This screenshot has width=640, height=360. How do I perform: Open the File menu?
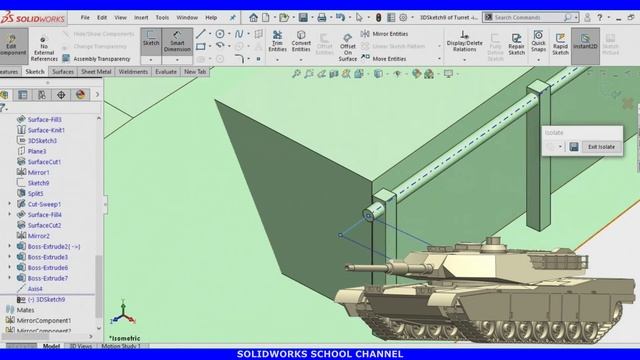pyautogui.click(x=85, y=18)
